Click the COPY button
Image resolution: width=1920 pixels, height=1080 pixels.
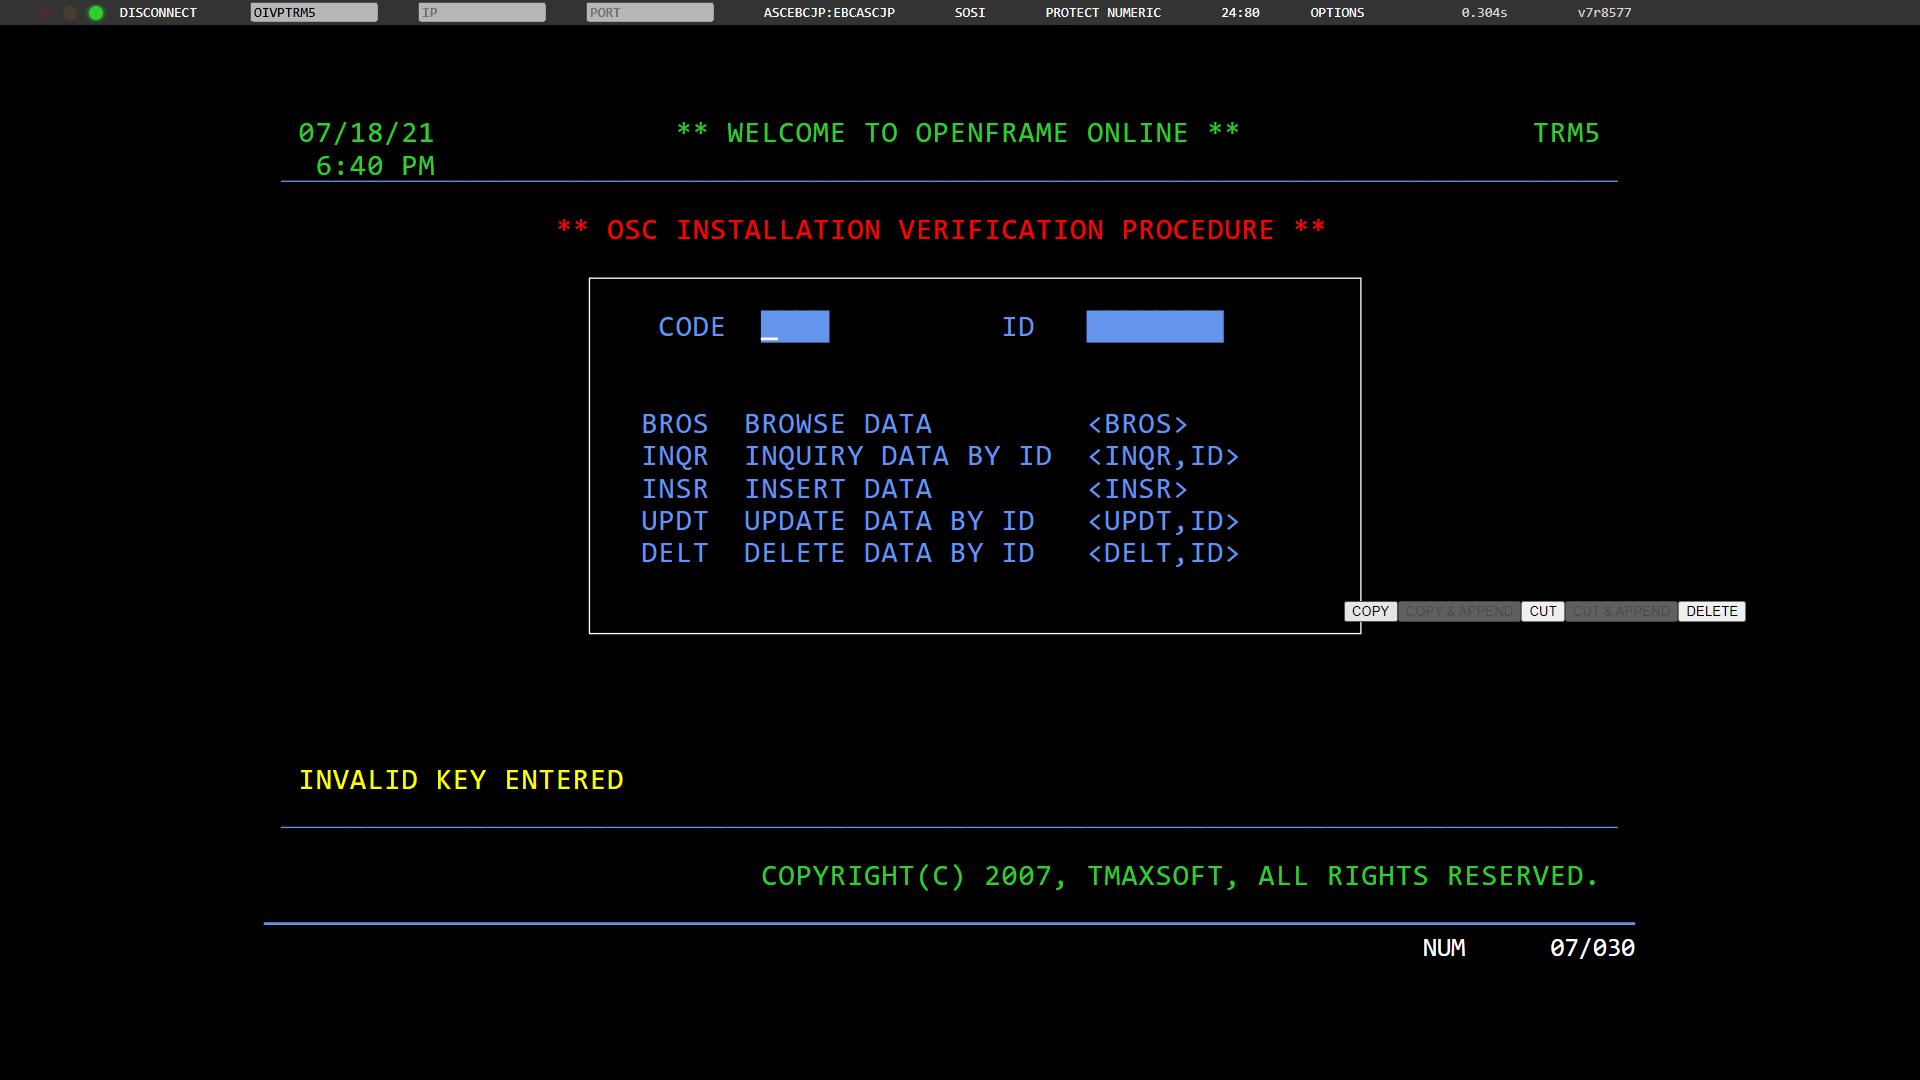point(1370,611)
